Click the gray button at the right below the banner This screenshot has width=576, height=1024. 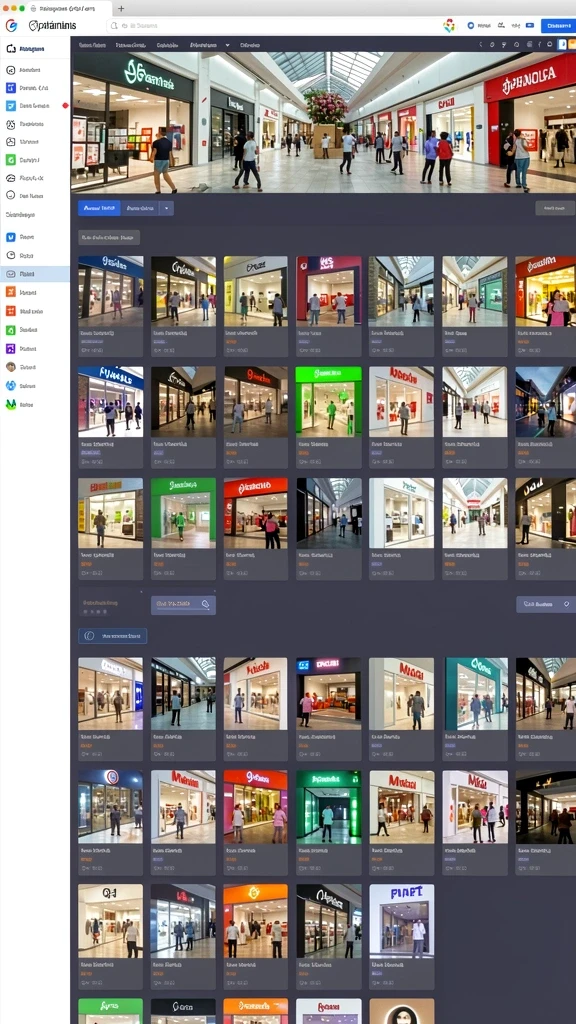pyautogui.click(x=554, y=208)
